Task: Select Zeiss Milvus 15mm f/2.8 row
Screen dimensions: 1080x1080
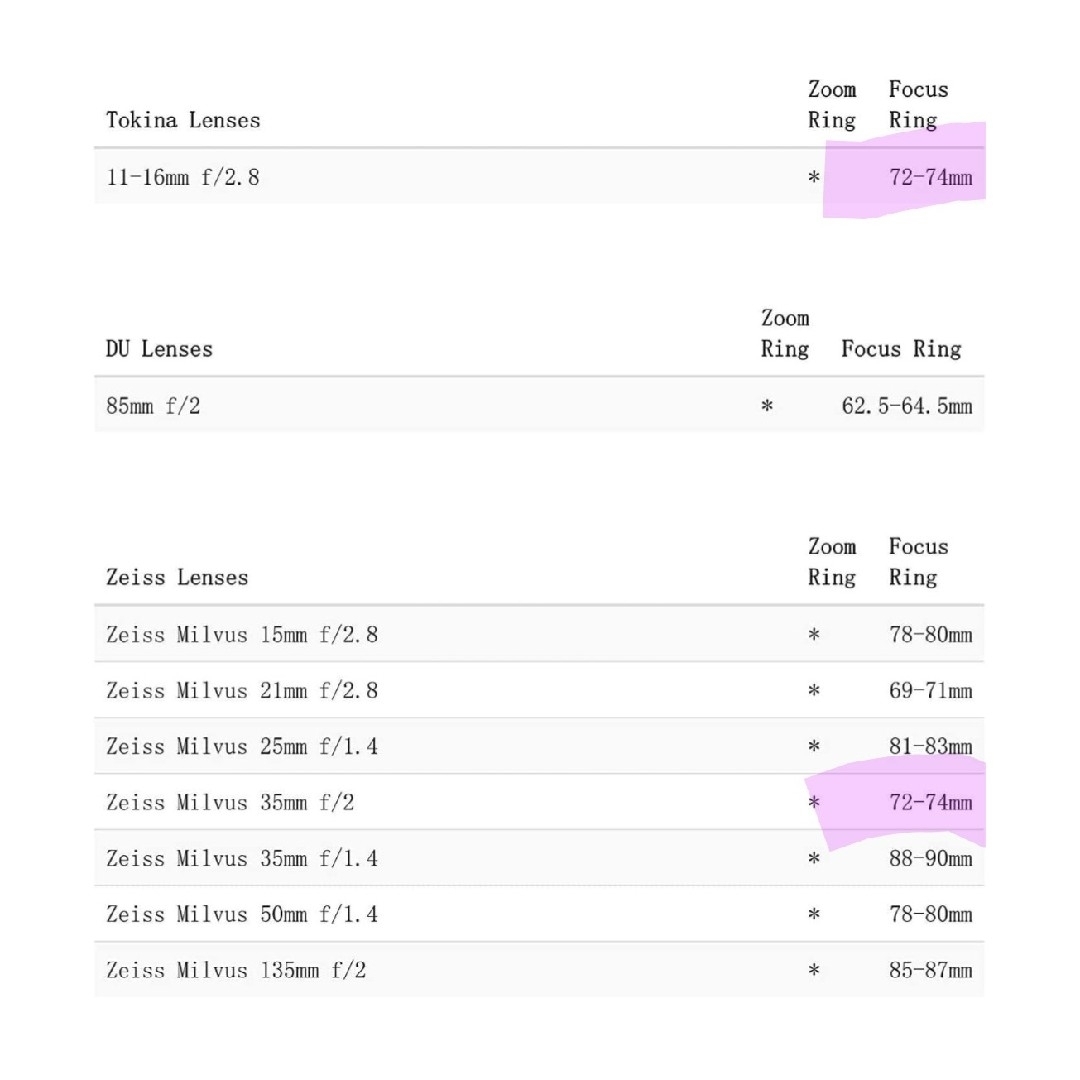Action: click(x=539, y=634)
